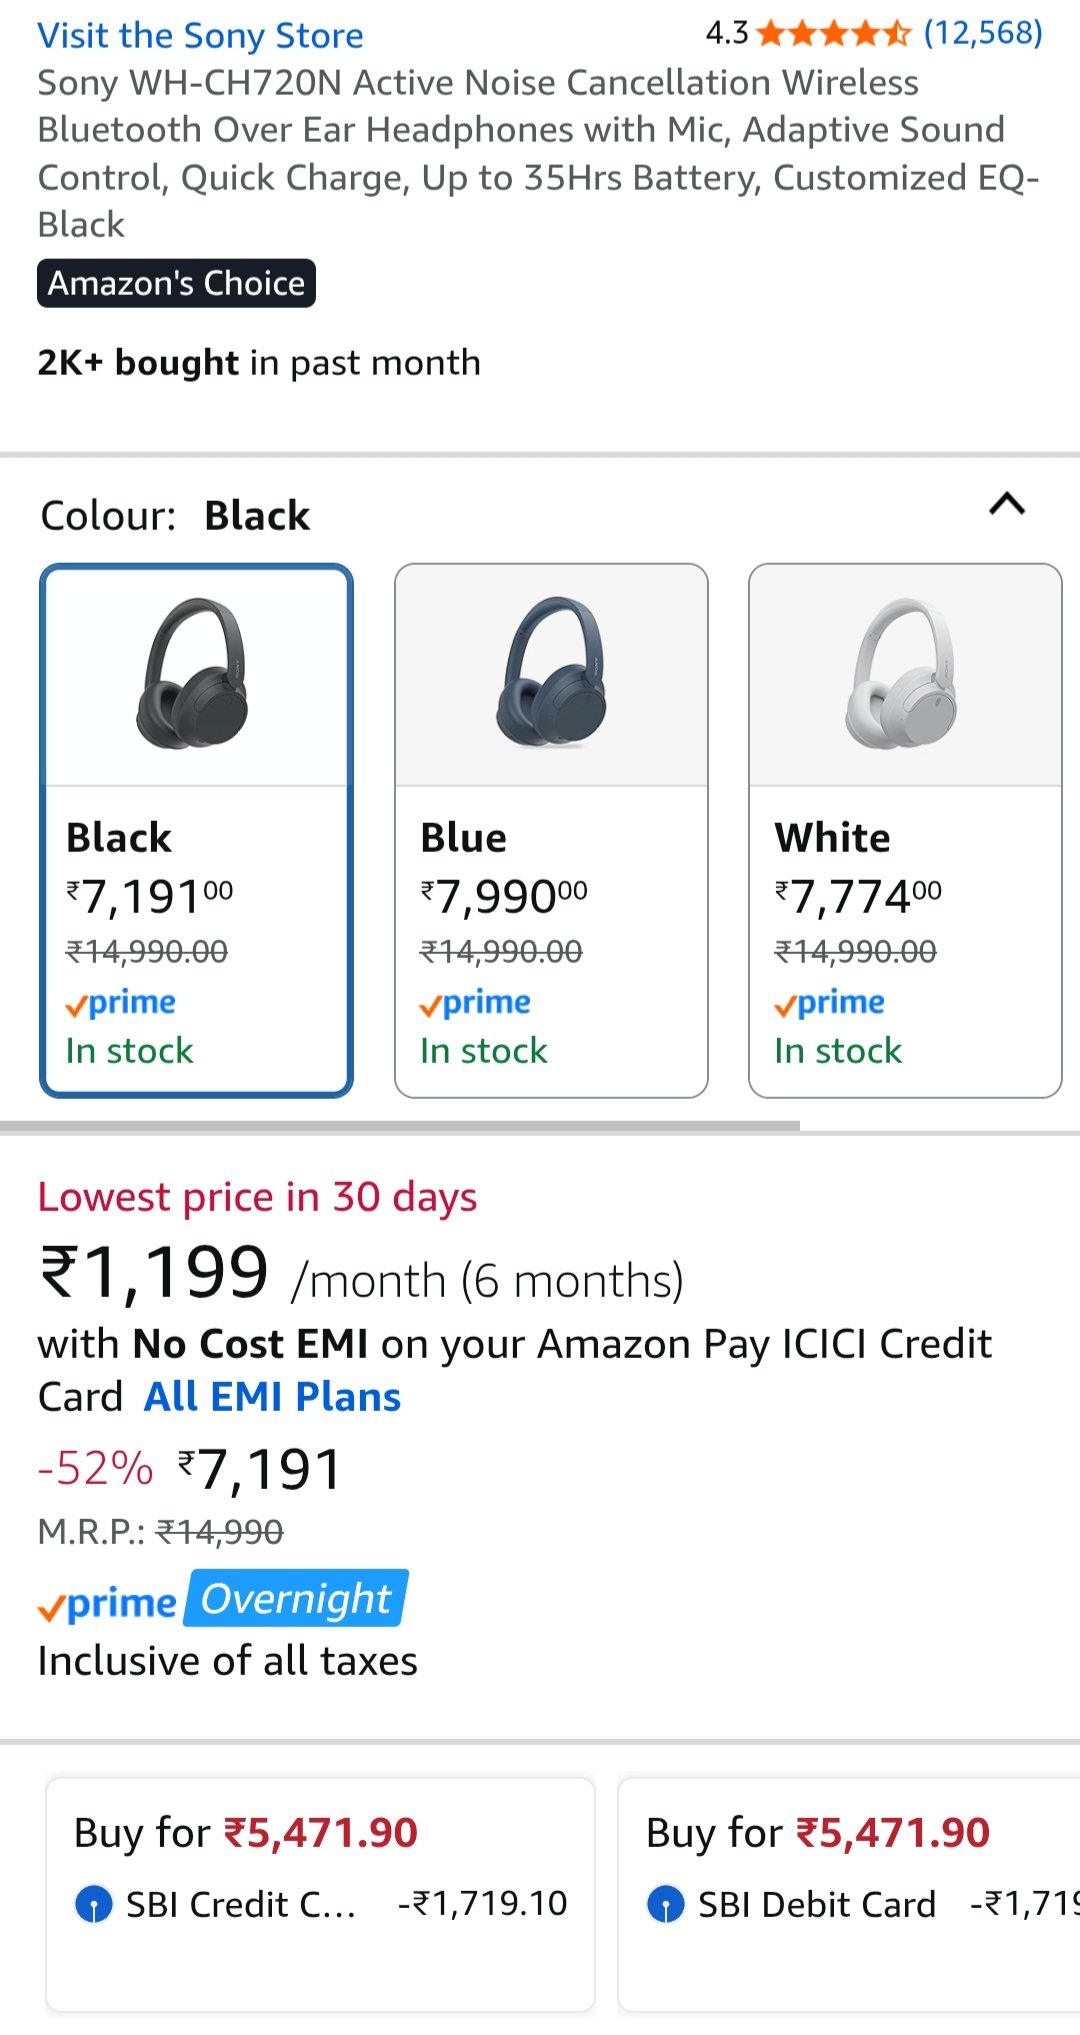Tap the Blue headphones image
The image size is (1080, 2035).
pos(553,674)
